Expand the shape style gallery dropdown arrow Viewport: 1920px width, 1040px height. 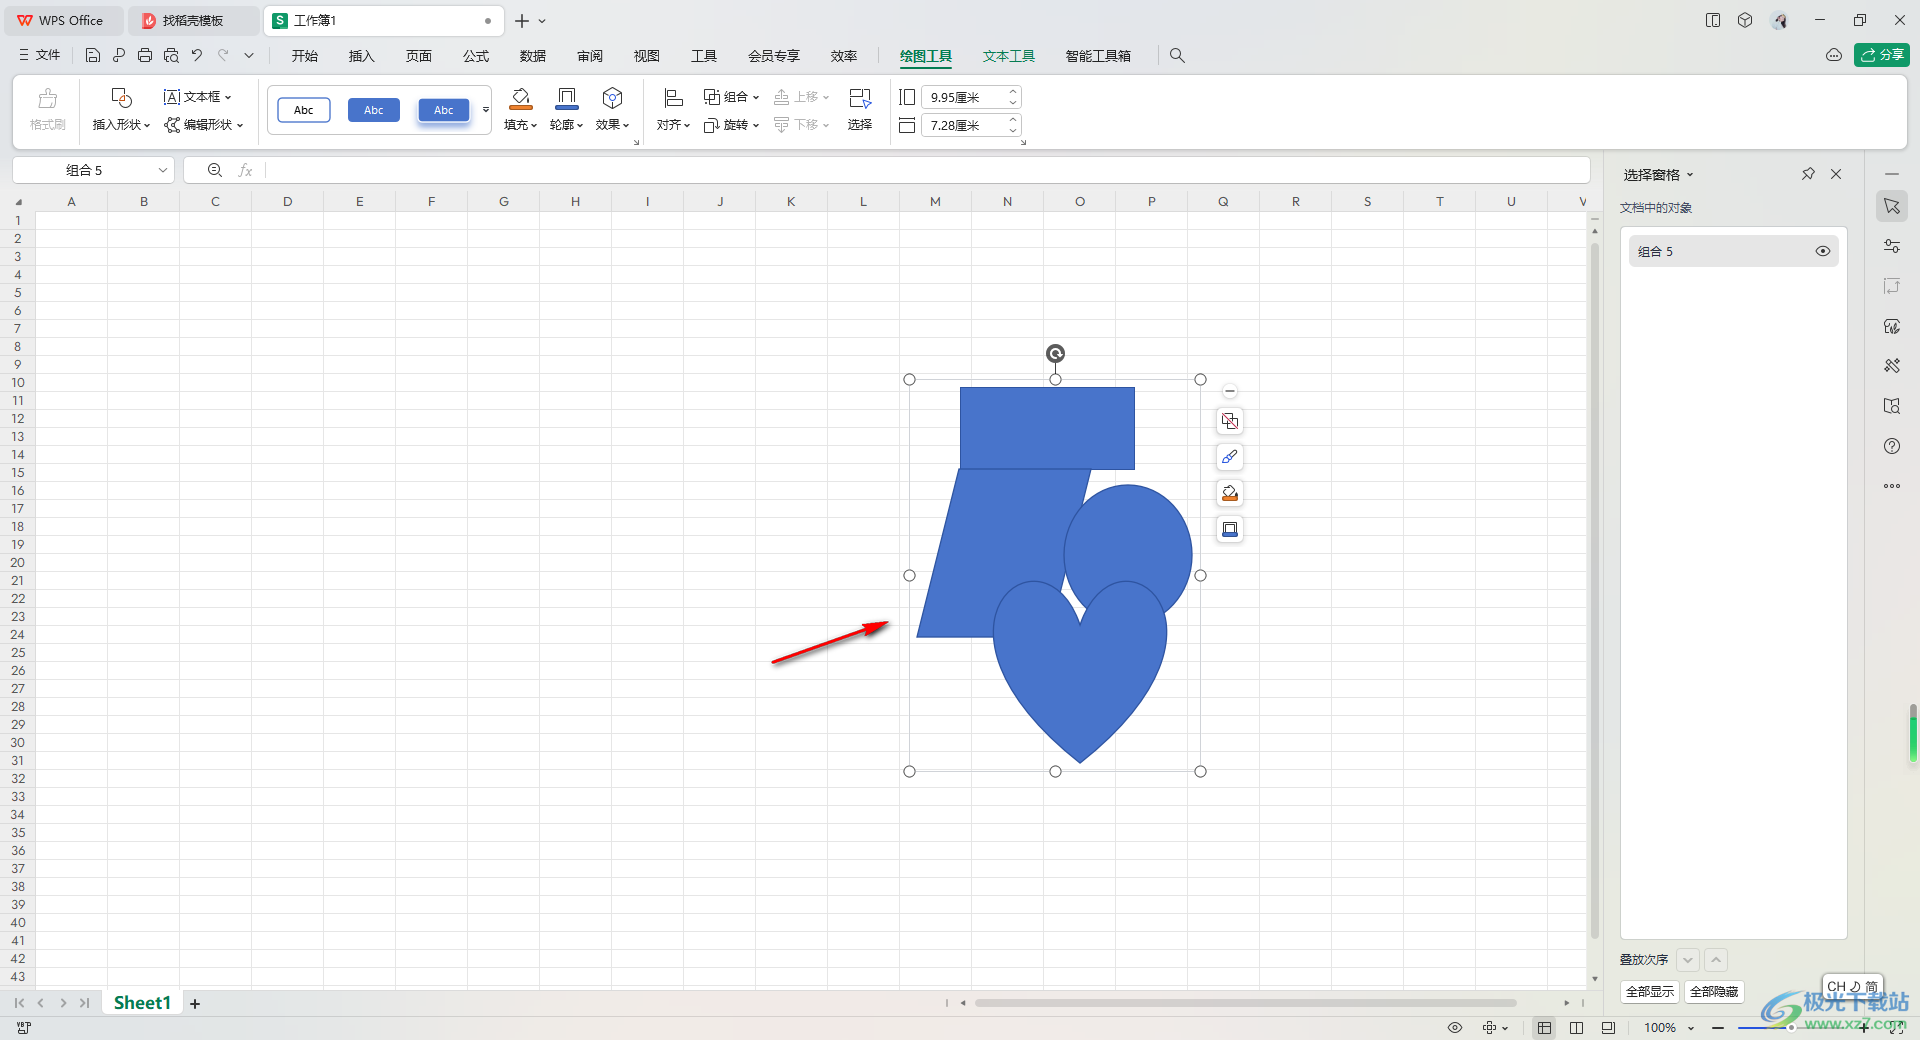tap(486, 110)
